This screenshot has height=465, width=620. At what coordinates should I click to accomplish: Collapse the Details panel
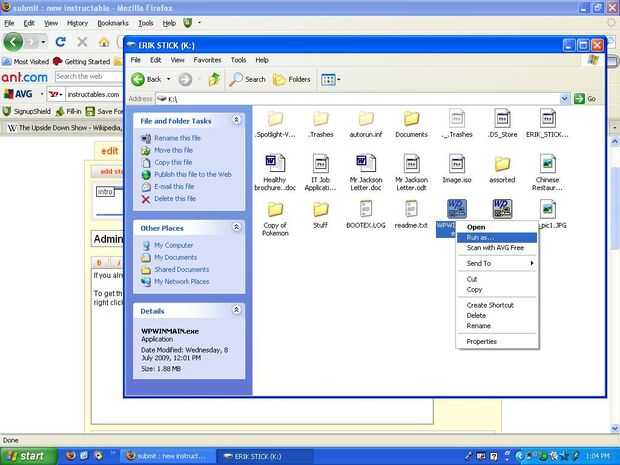point(236,310)
